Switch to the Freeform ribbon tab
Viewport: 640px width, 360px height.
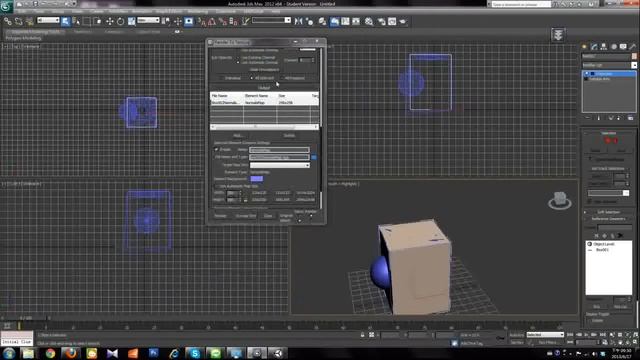tap(82, 31)
